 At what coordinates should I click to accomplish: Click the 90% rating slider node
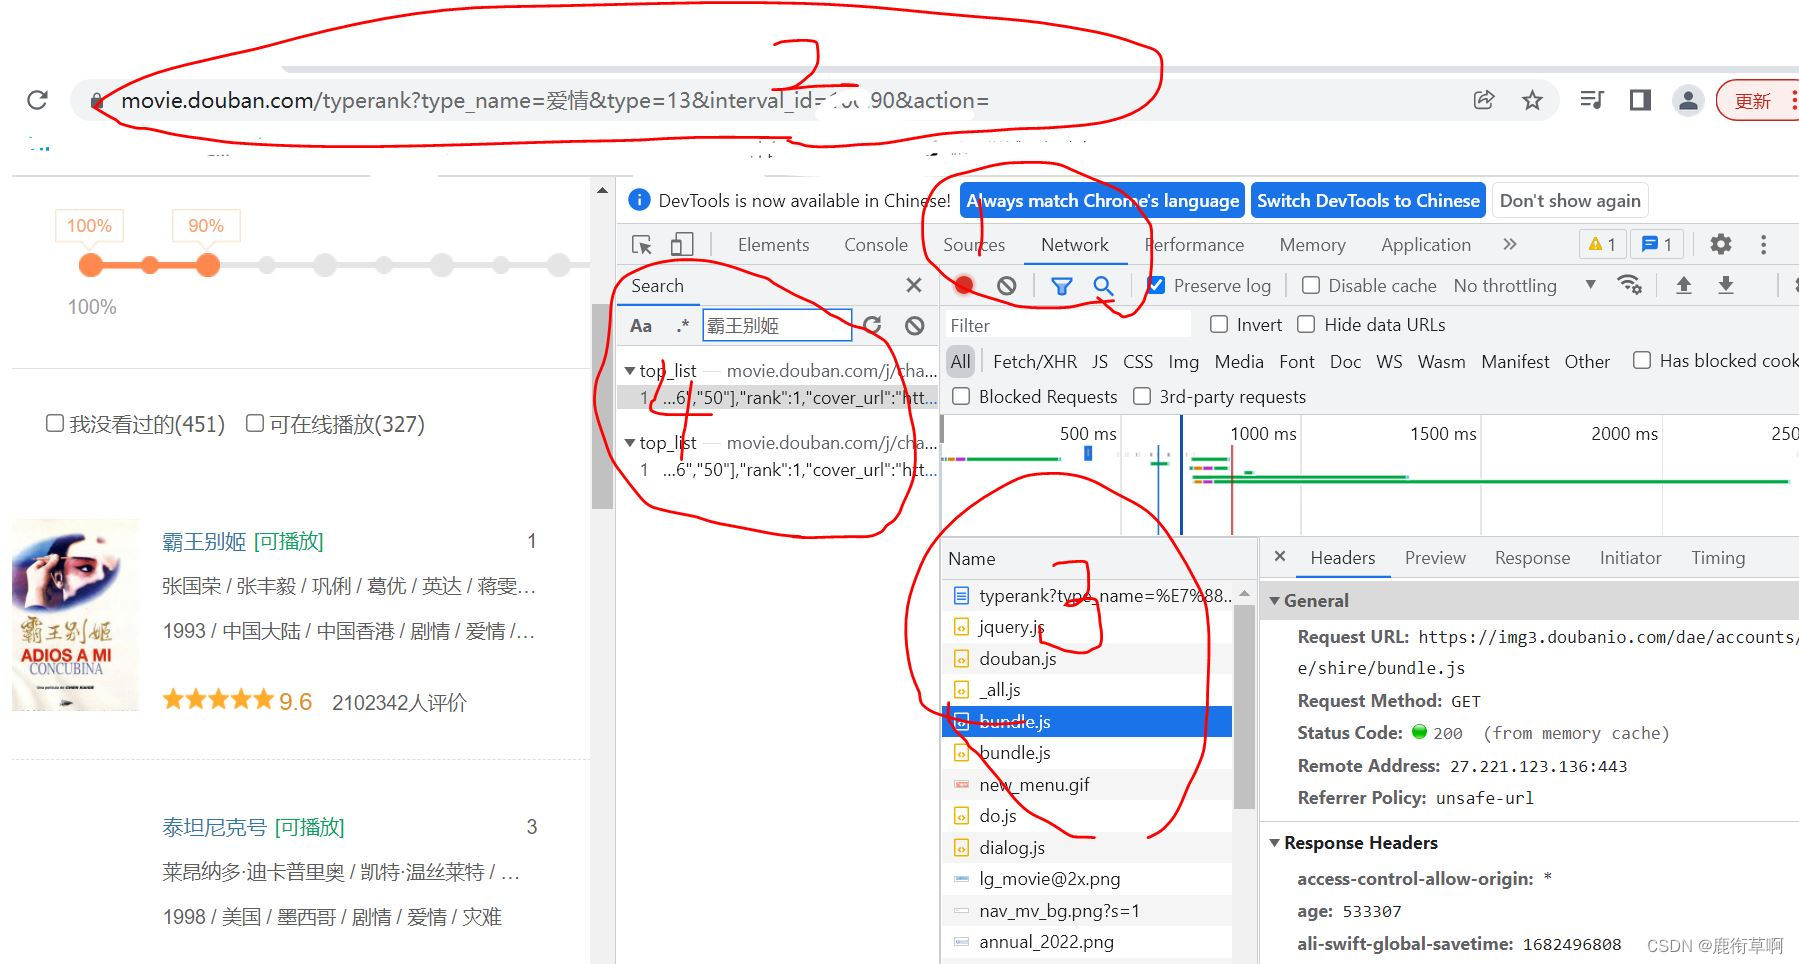(208, 265)
